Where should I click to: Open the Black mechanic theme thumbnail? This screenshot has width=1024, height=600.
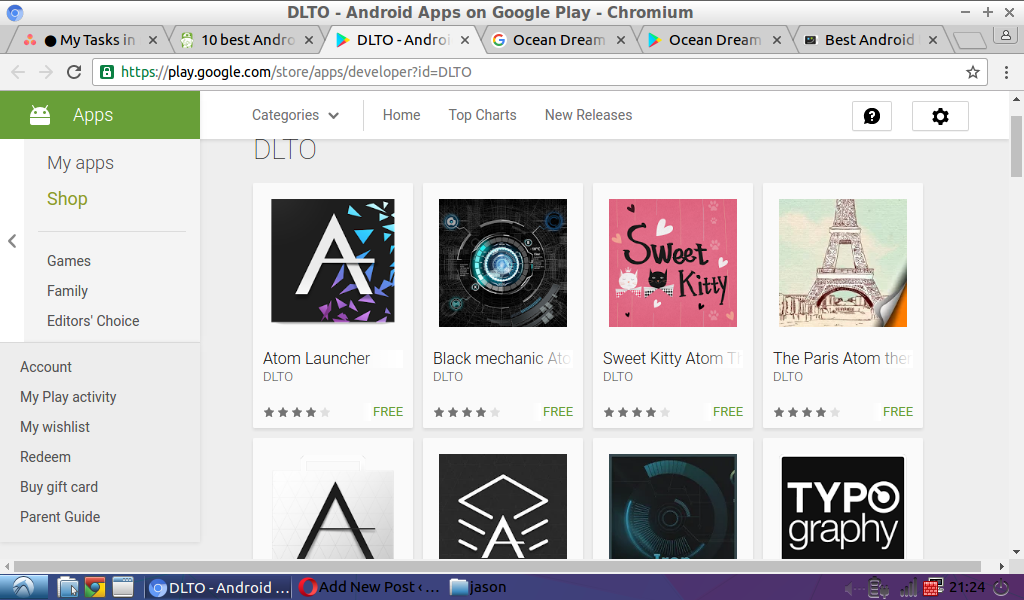tap(503, 263)
